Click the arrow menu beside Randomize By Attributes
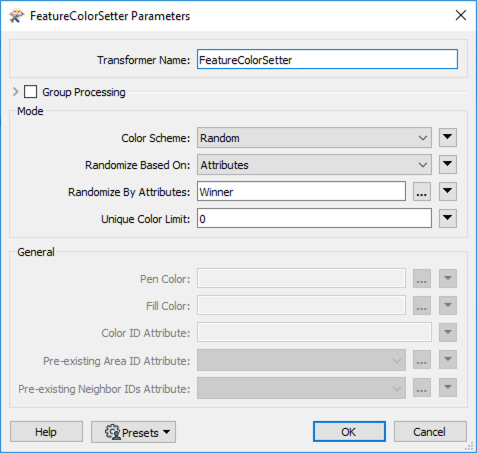 tap(448, 192)
